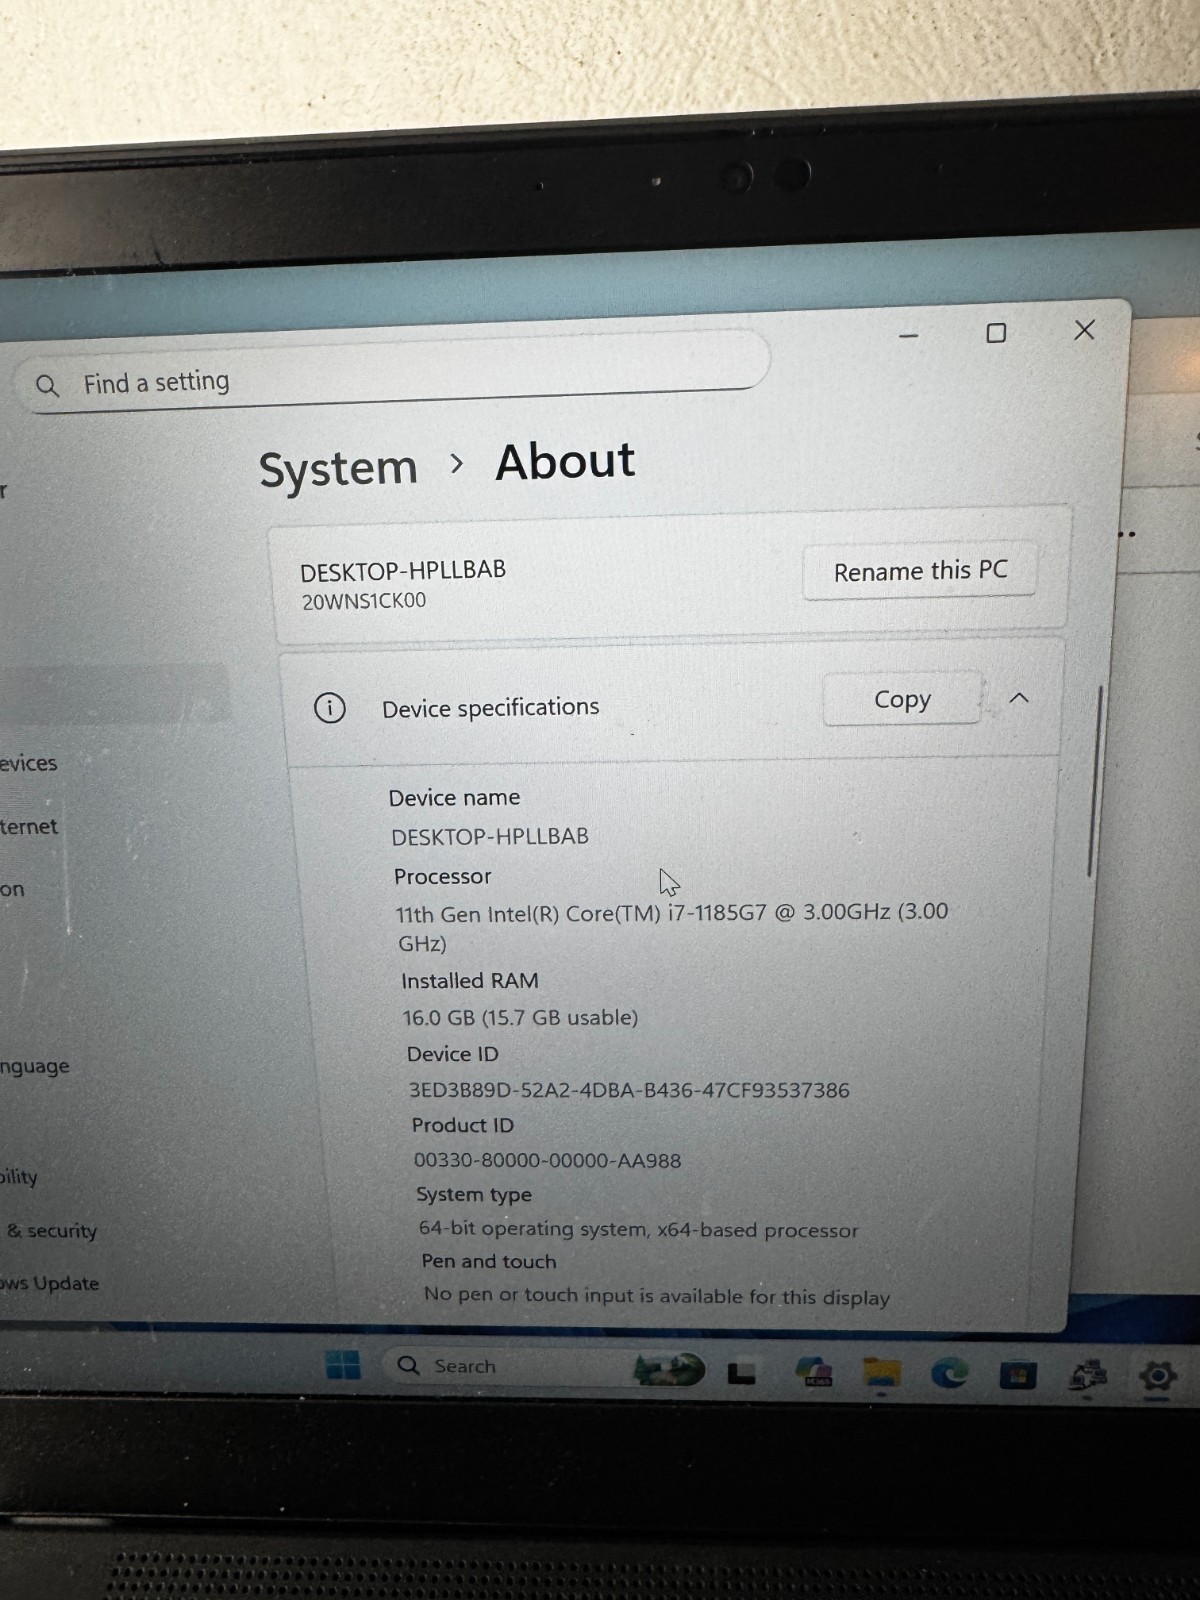Viewport: 1200px width, 1600px height.
Task: Copy the device specifications
Action: point(902,699)
